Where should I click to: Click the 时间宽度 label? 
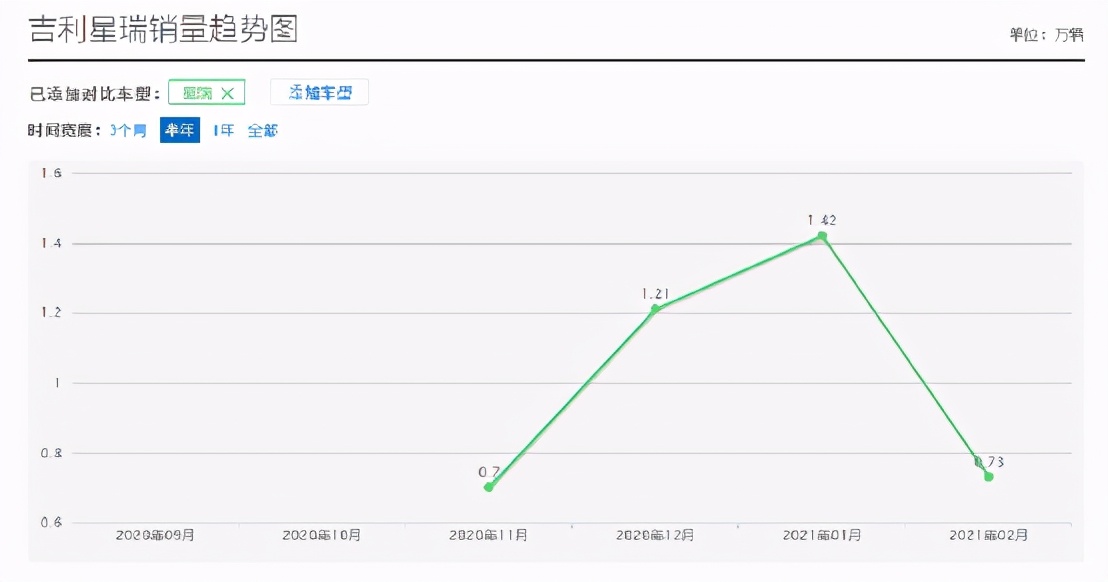pyautogui.click(x=64, y=131)
